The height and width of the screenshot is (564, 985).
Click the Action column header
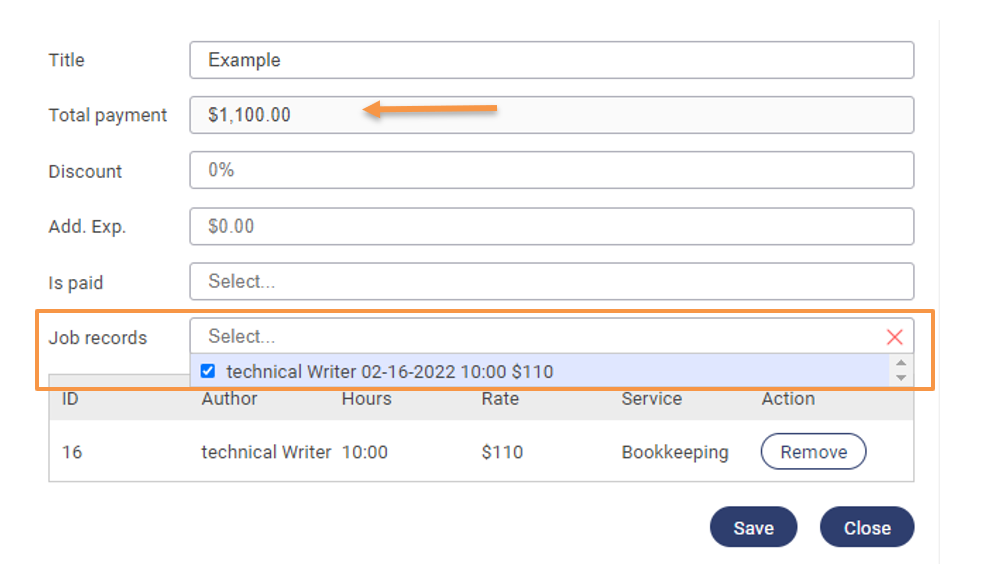[788, 399]
